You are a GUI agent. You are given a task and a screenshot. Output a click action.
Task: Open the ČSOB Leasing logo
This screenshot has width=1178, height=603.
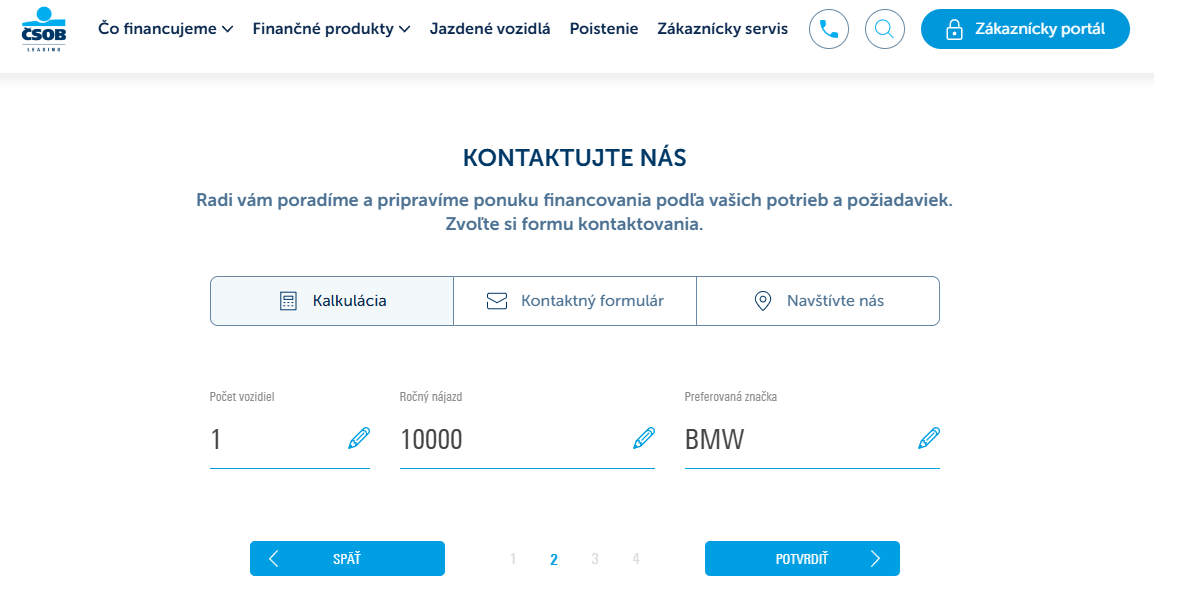(x=42, y=29)
